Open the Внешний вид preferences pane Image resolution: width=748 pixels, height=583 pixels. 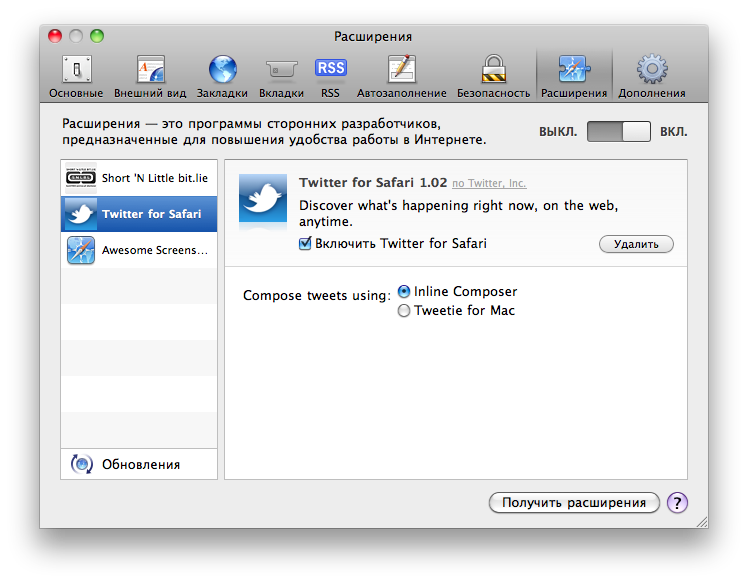pyautogui.click(x=150, y=76)
